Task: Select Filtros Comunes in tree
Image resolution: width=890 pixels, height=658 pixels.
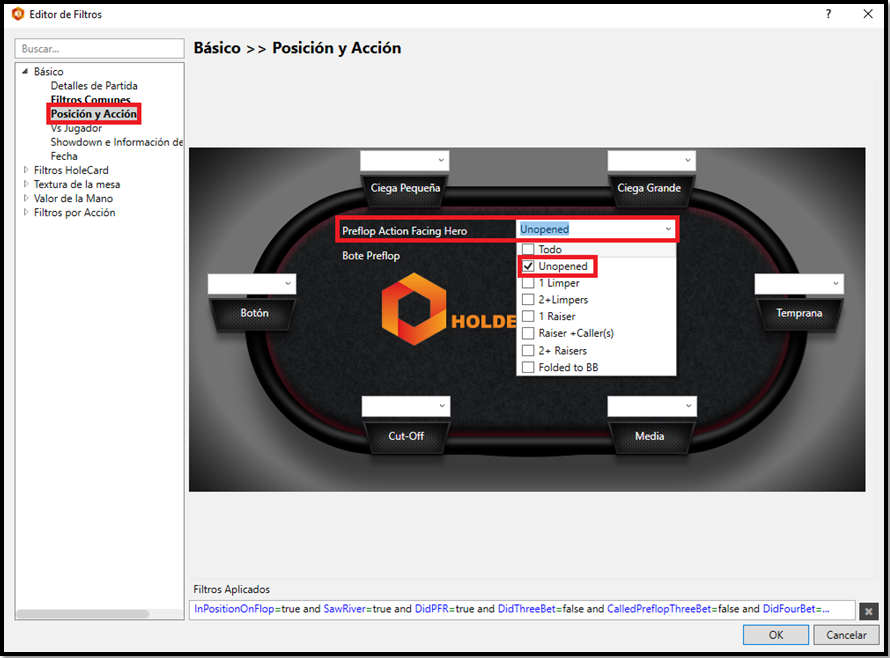Action: coord(90,100)
